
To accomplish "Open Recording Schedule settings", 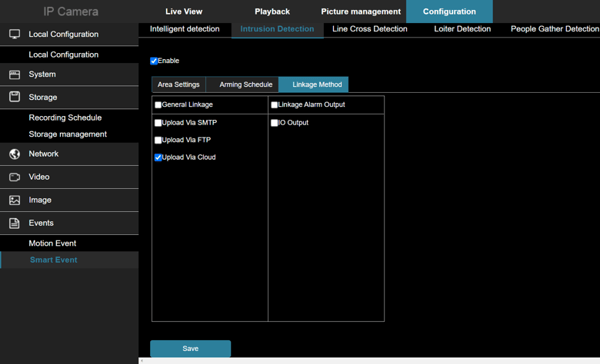I will 65,118.
